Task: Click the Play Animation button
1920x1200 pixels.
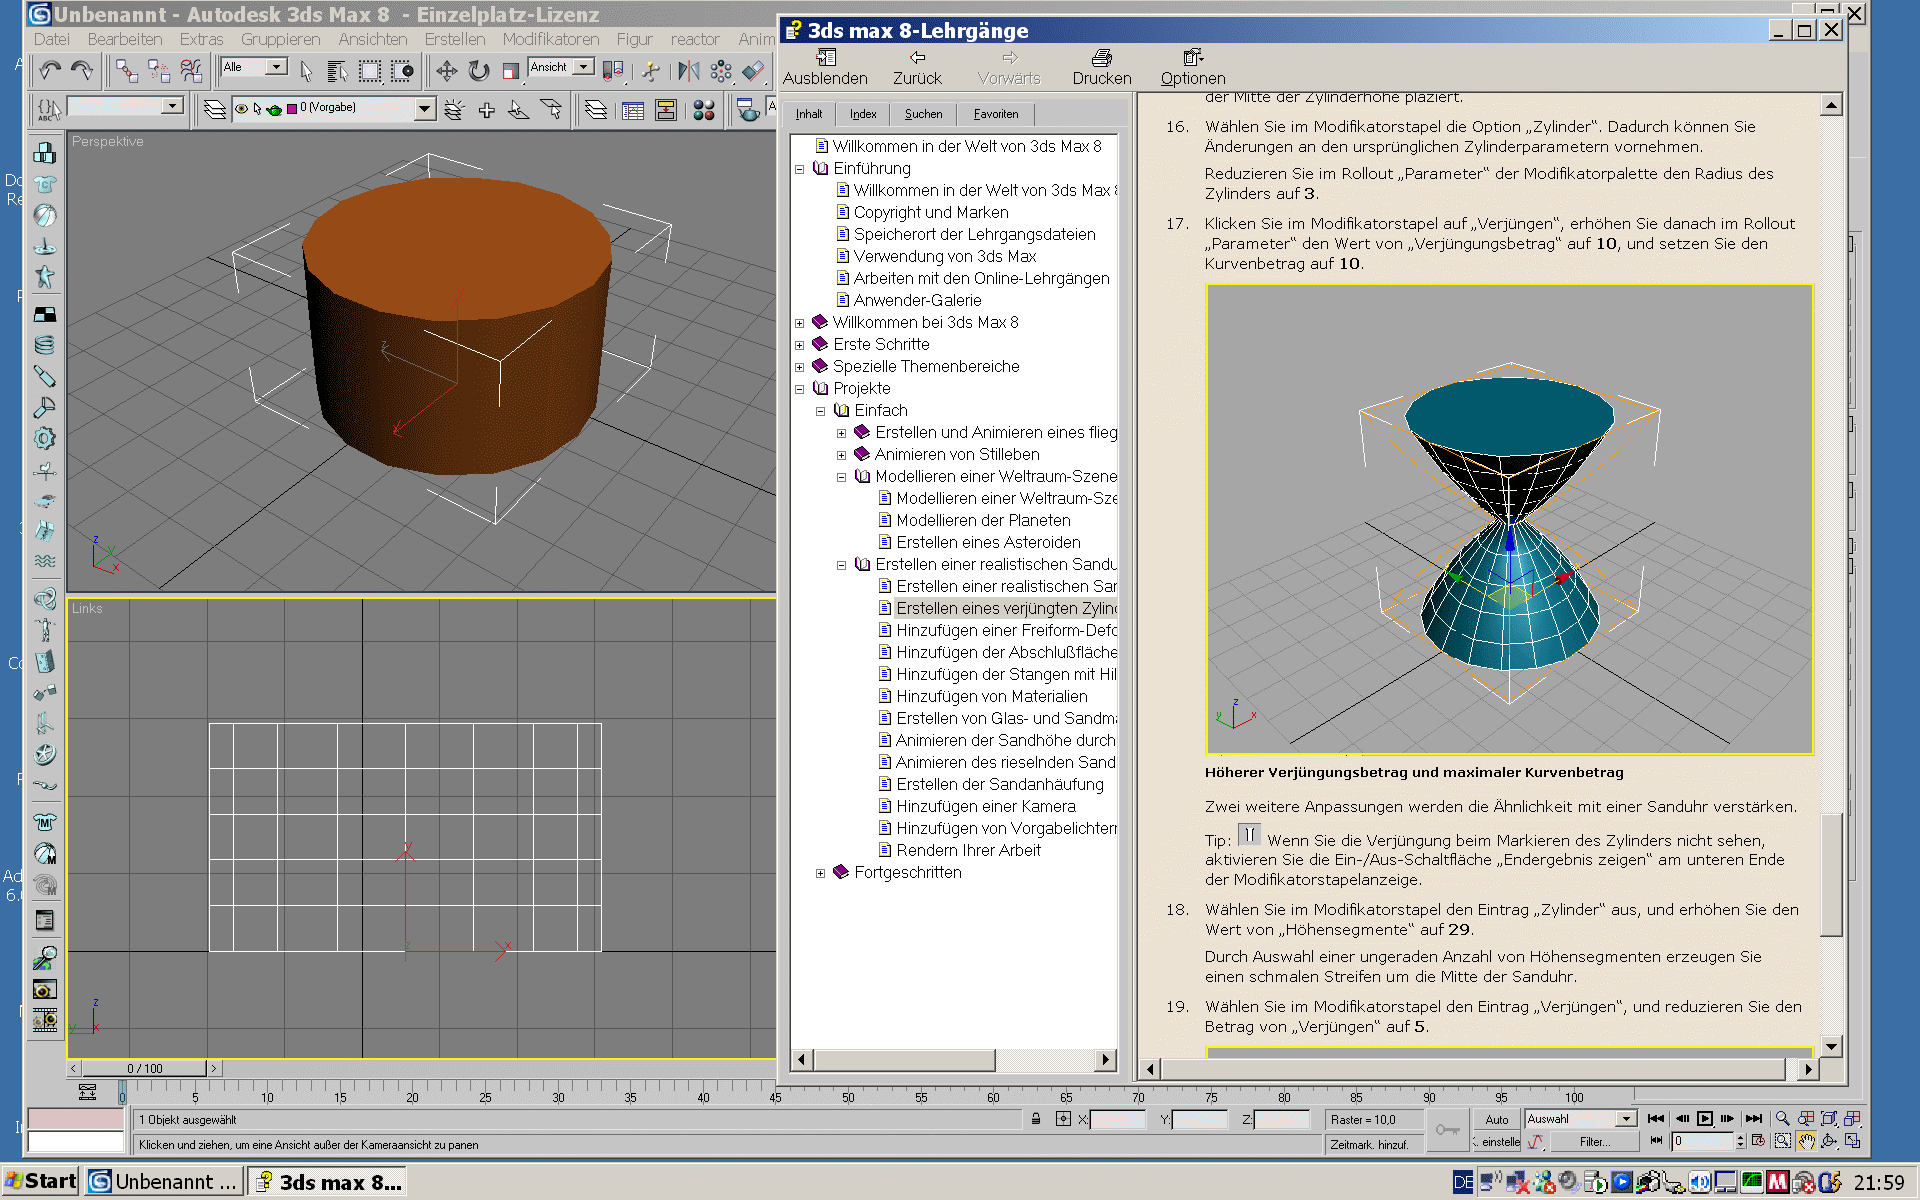Action: (1705, 1119)
